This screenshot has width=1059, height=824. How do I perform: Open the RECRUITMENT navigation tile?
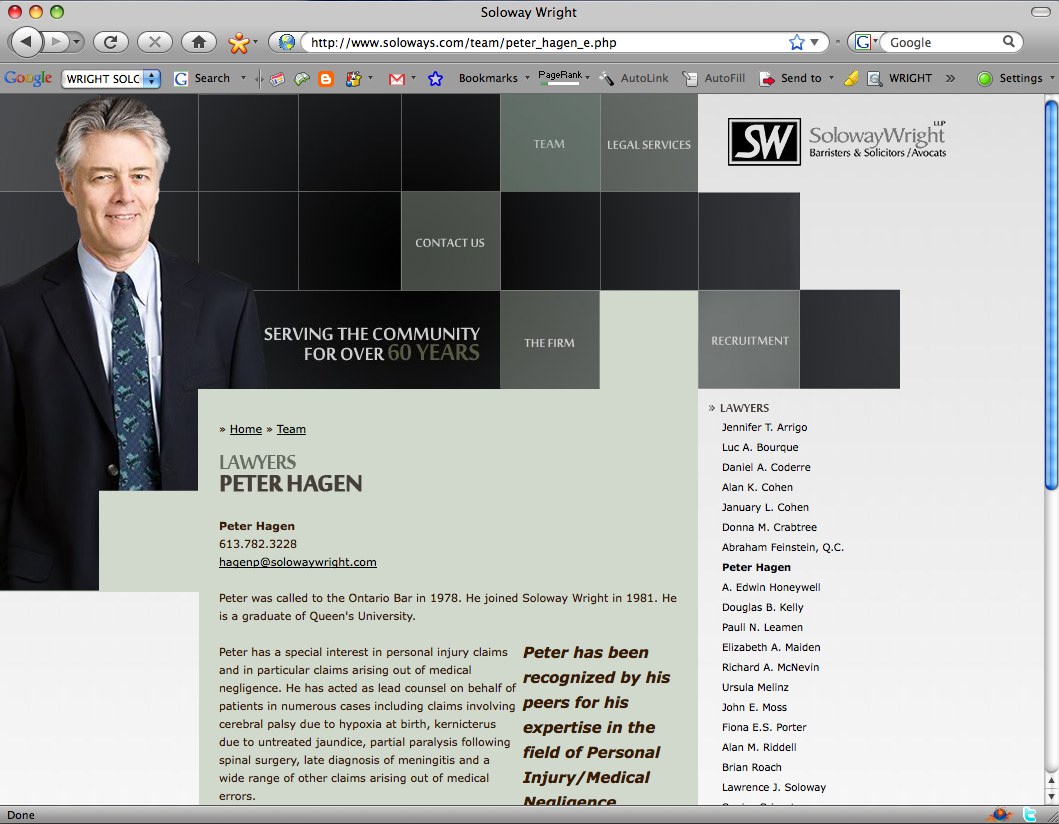[x=749, y=340]
